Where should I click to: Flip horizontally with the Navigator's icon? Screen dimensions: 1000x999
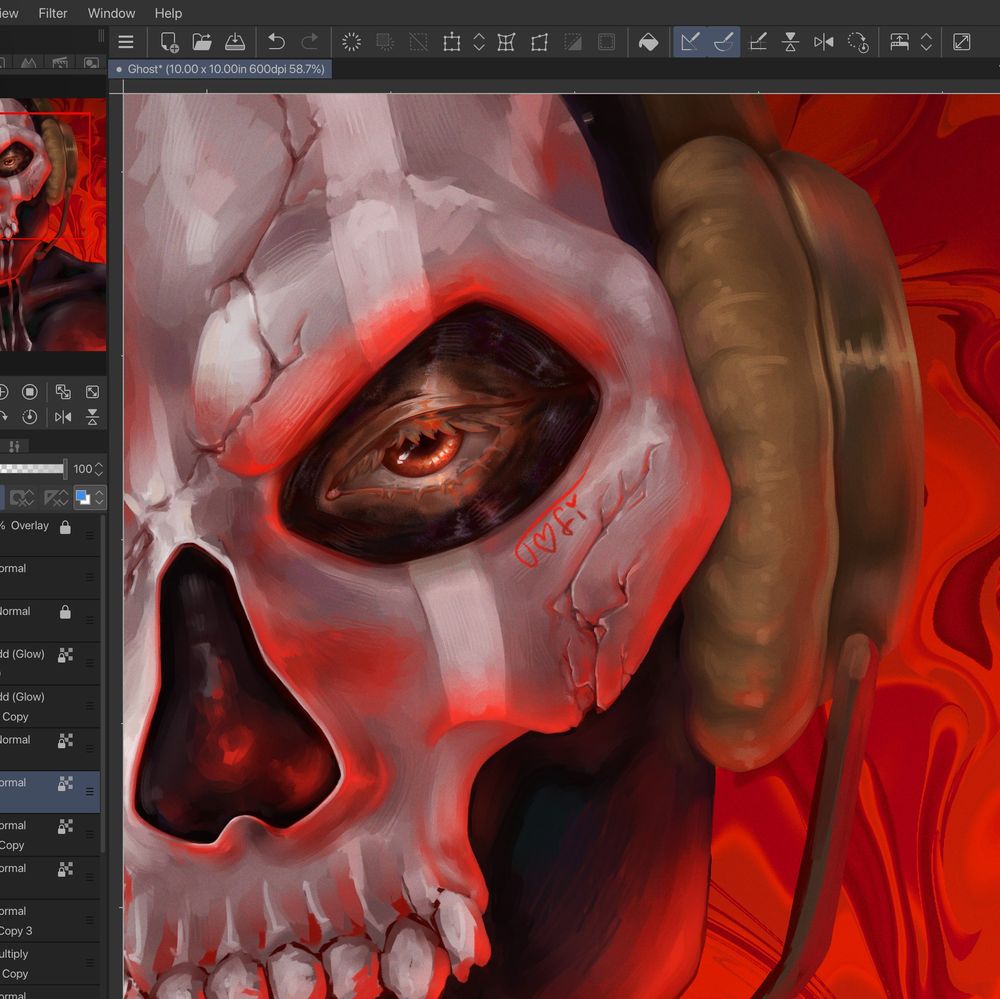coord(62,417)
